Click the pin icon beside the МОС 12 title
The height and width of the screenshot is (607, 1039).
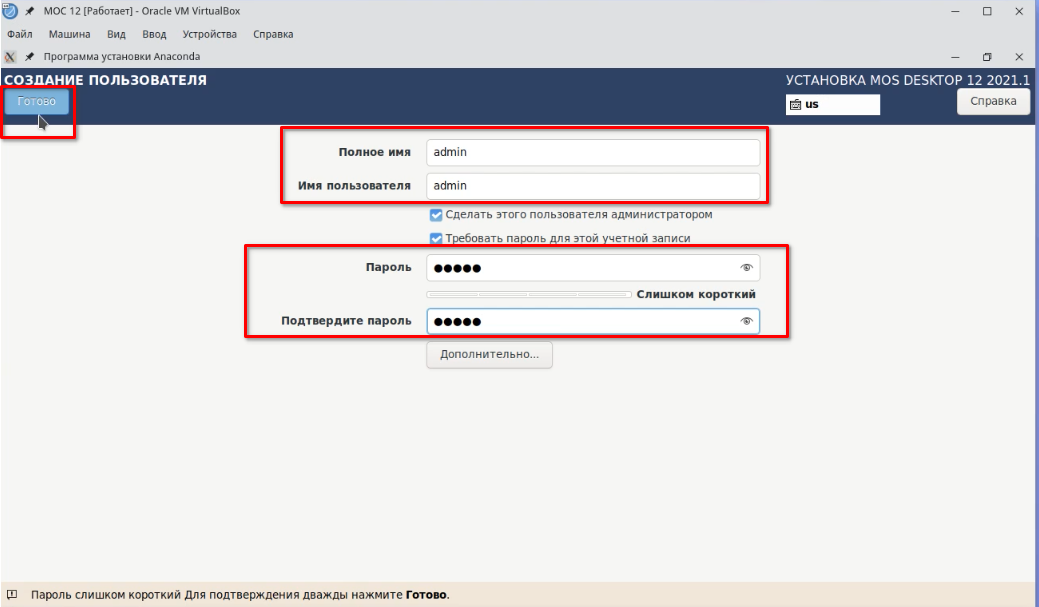pos(30,11)
